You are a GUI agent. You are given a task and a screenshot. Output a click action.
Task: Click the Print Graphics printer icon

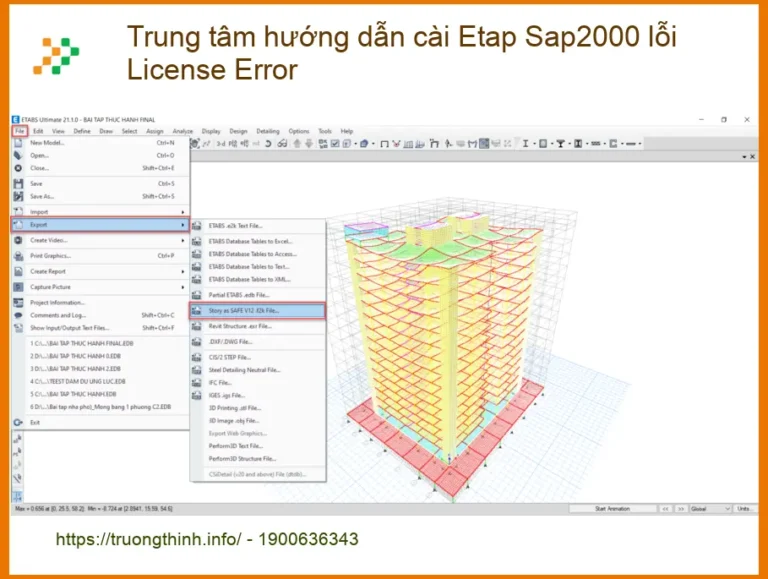click(x=18, y=256)
